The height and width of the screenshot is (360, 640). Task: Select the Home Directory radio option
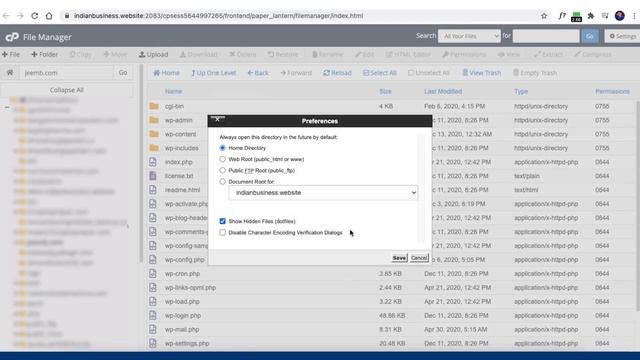(222, 148)
